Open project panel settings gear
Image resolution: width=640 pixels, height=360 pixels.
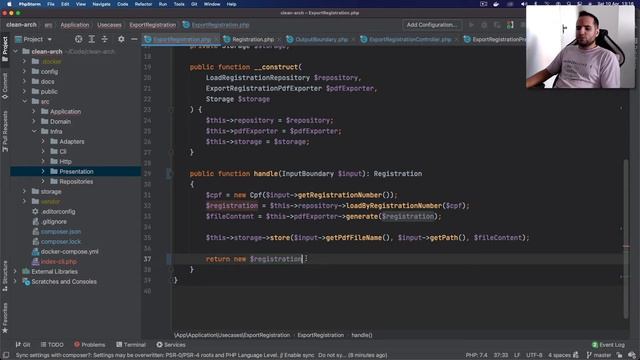coord(121,39)
